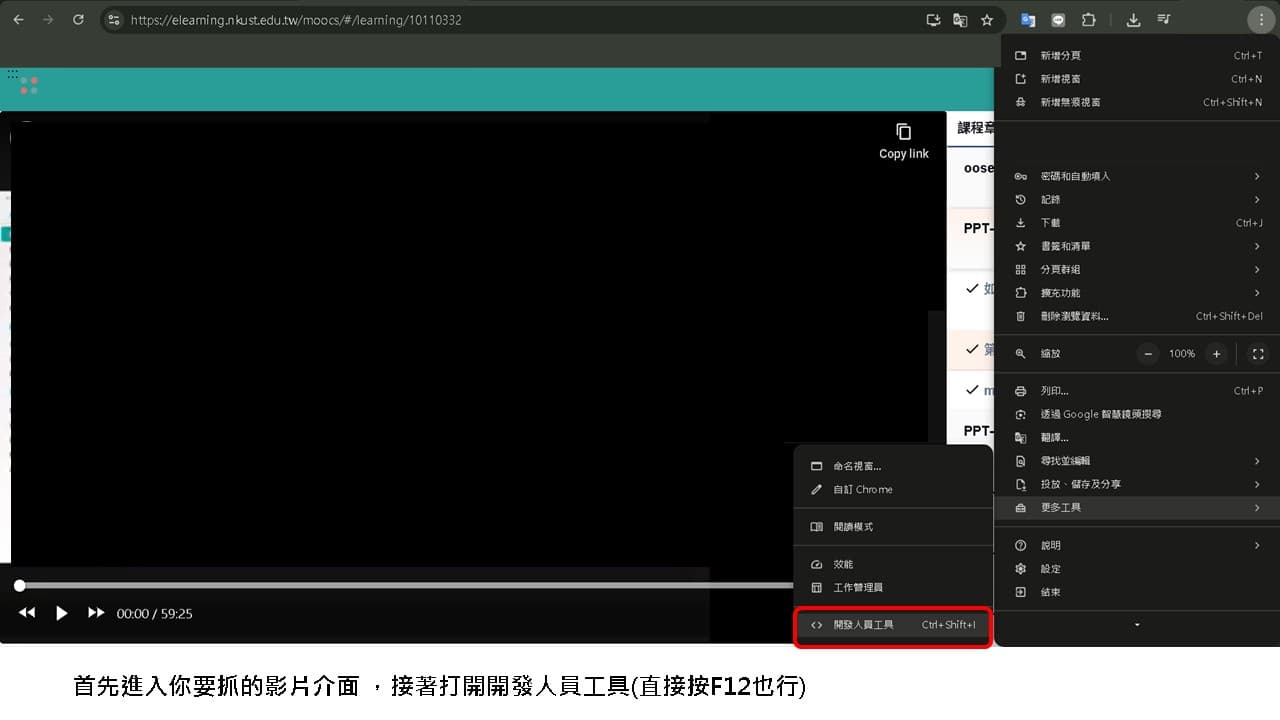Click the 00:00 / 59:25 time display

pos(155,614)
